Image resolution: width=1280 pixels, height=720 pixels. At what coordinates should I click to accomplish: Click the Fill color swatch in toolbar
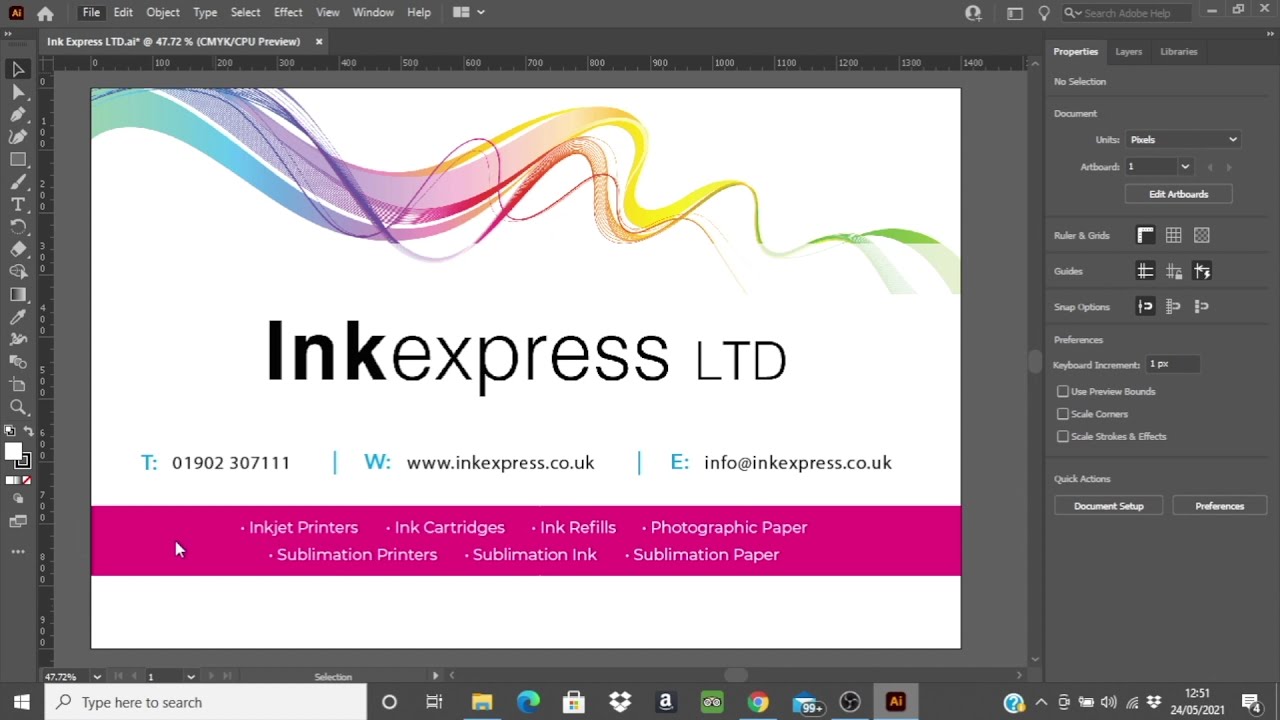[x=13, y=452]
